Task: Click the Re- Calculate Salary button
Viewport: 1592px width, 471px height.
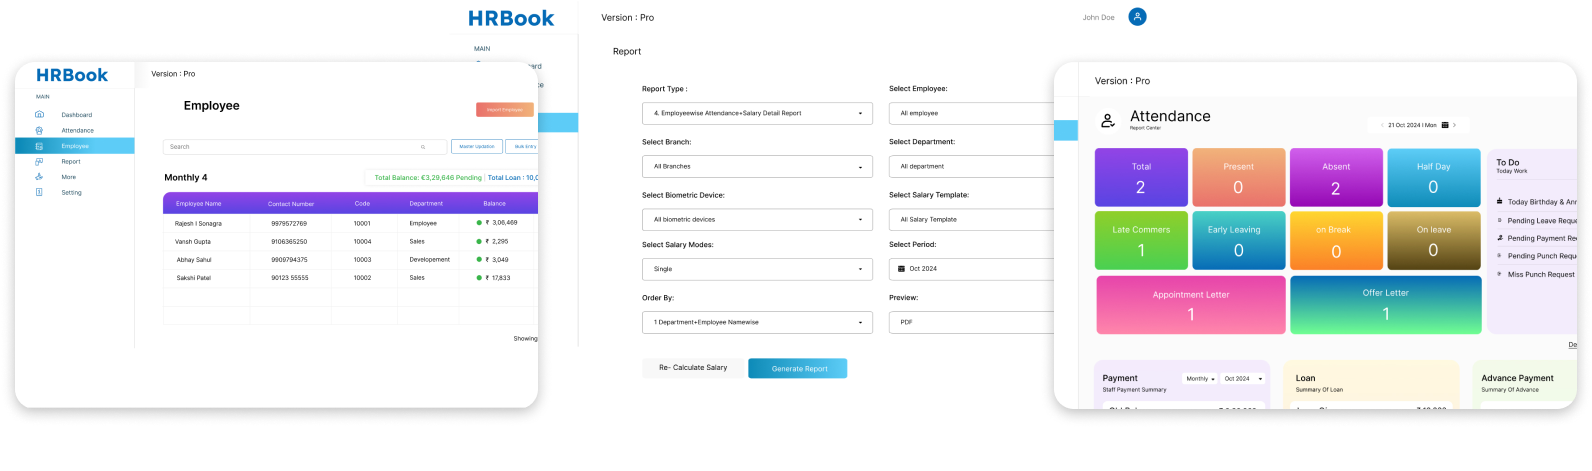Action: (x=693, y=368)
